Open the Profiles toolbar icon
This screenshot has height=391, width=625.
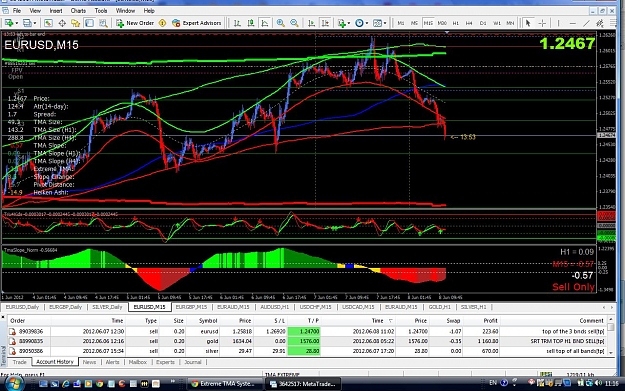(27, 23)
